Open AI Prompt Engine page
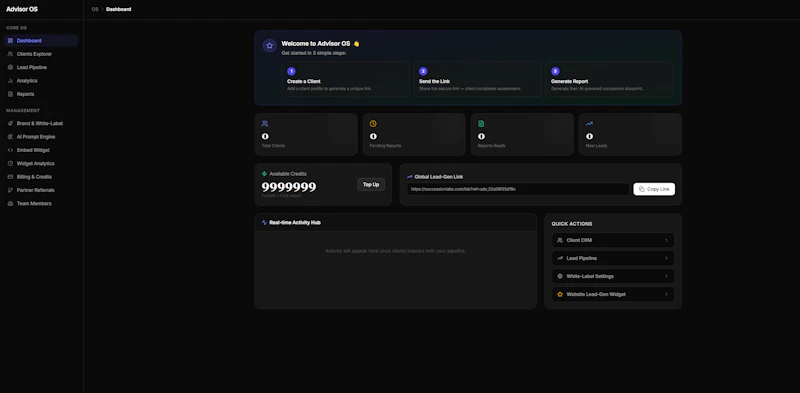Screen dimensions: 800x393 pyautogui.click(x=41, y=137)
